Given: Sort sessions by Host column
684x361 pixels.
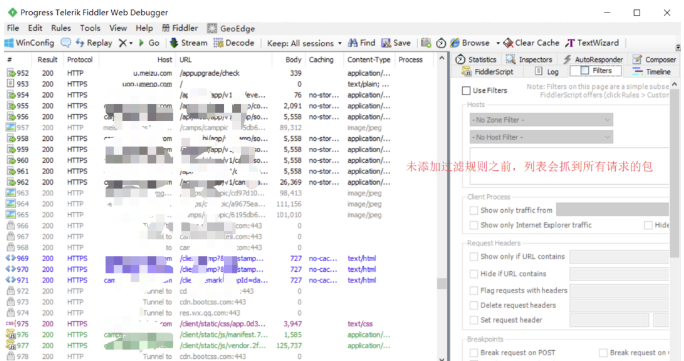Looking at the screenshot, I should pos(138,60).
